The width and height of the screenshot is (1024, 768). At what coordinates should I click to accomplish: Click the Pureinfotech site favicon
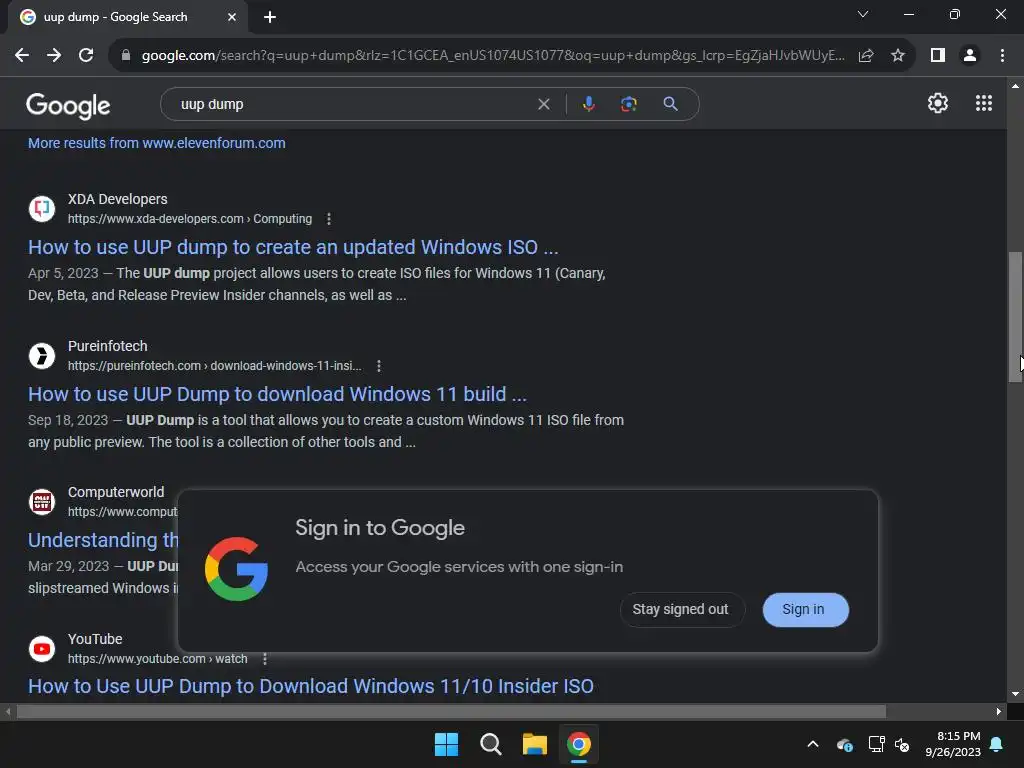tap(42, 355)
